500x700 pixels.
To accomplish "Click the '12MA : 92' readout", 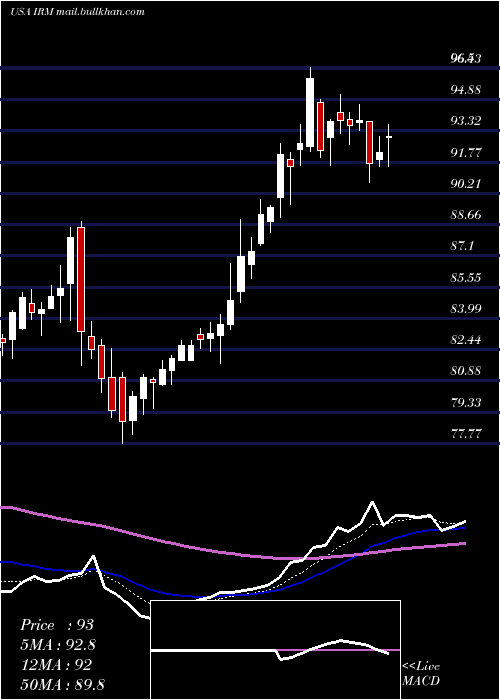I will point(56,665).
